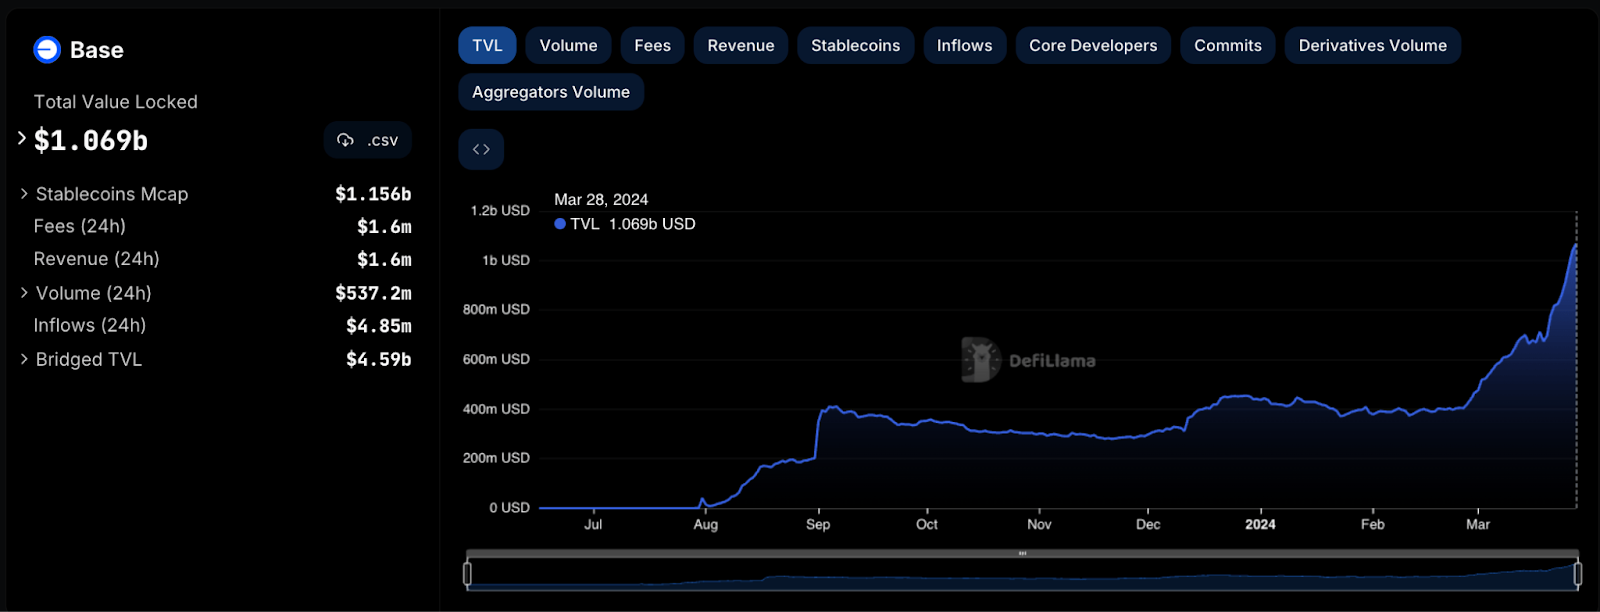The height and width of the screenshot is (612, 1600).
Task: Click the left handle of the range slider
Action: pyautogui.click(x=467, y=573)
